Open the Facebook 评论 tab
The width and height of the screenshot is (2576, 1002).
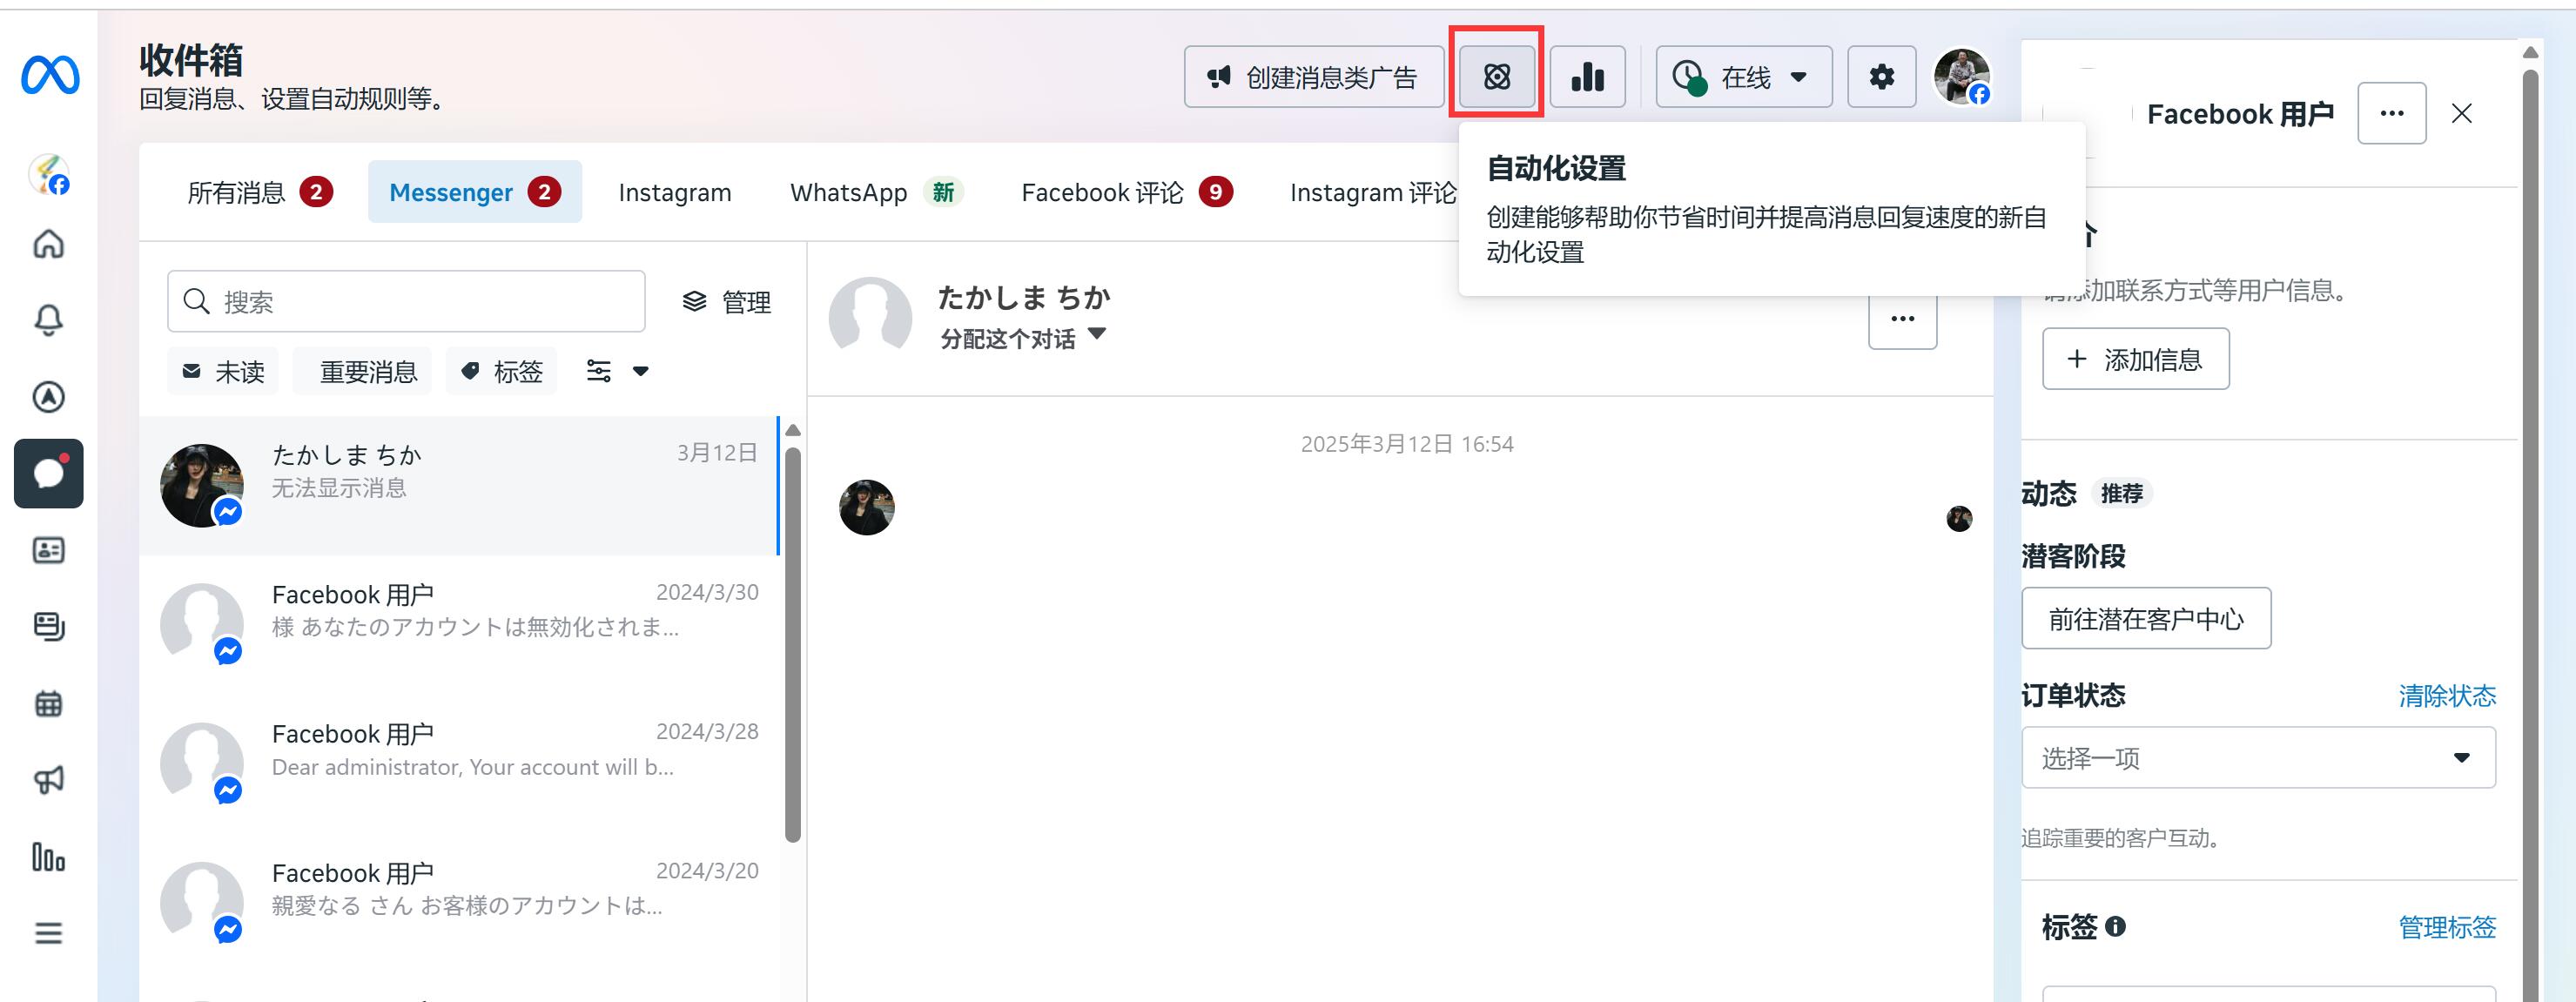point(1127,191)
